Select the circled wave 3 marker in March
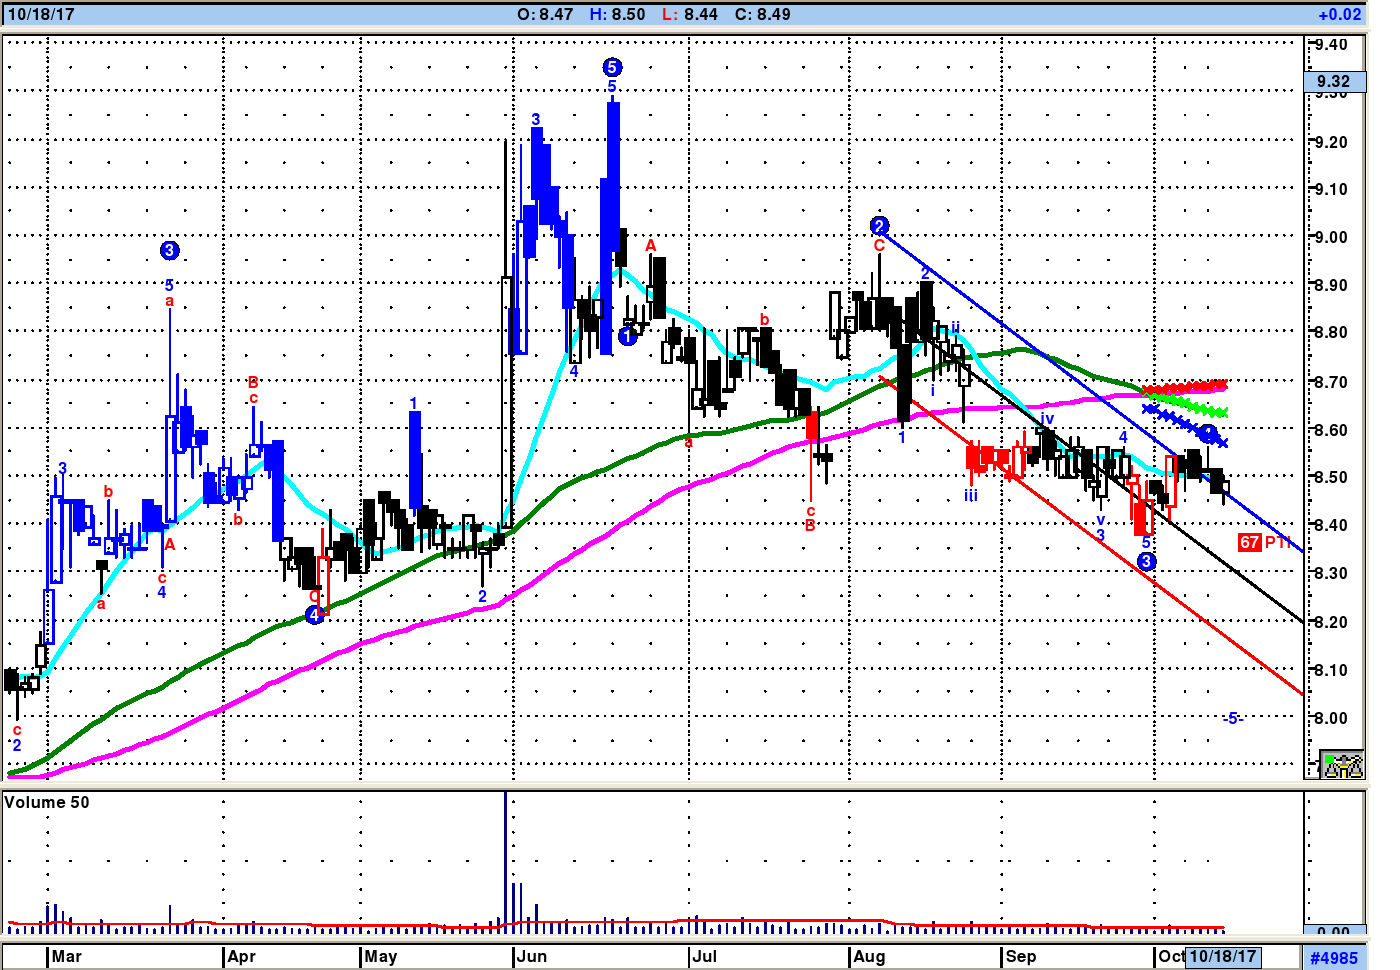The width and height of the screenshot is (1400, 970). coord(169,250)
